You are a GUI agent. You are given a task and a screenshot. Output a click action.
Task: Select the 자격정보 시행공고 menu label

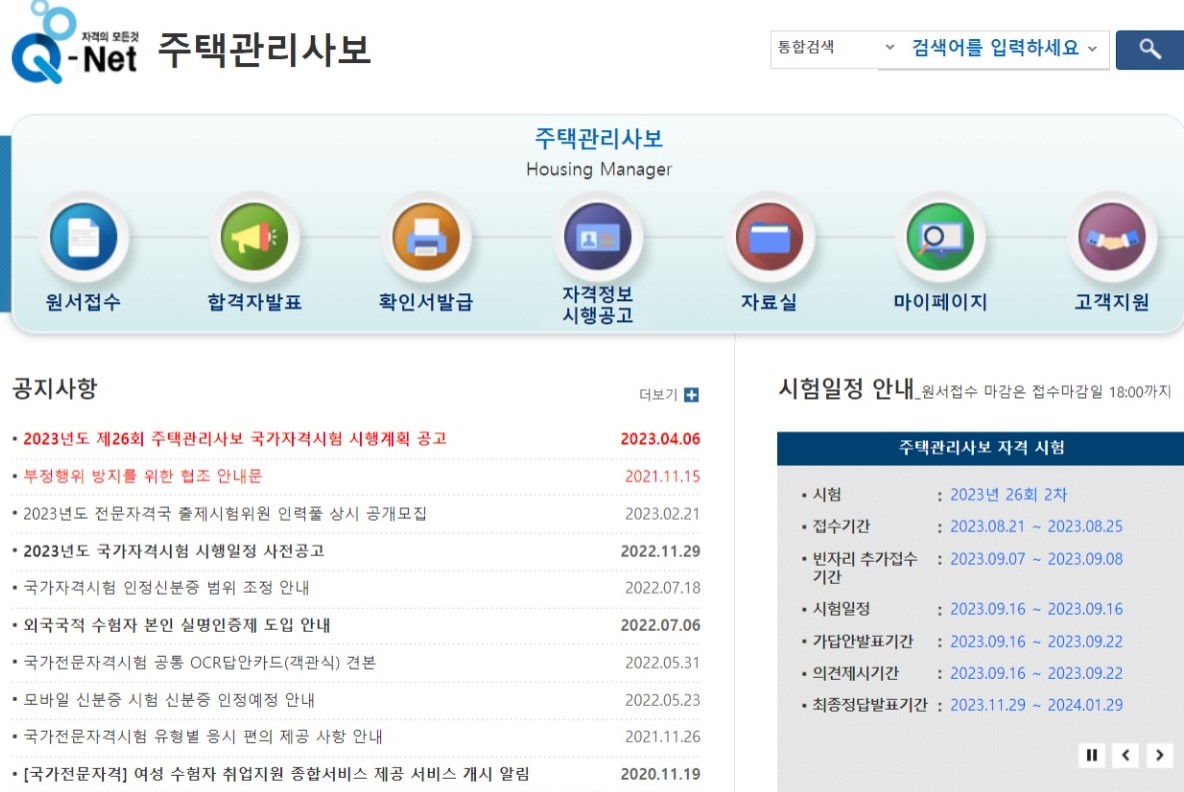pos(597,305)
